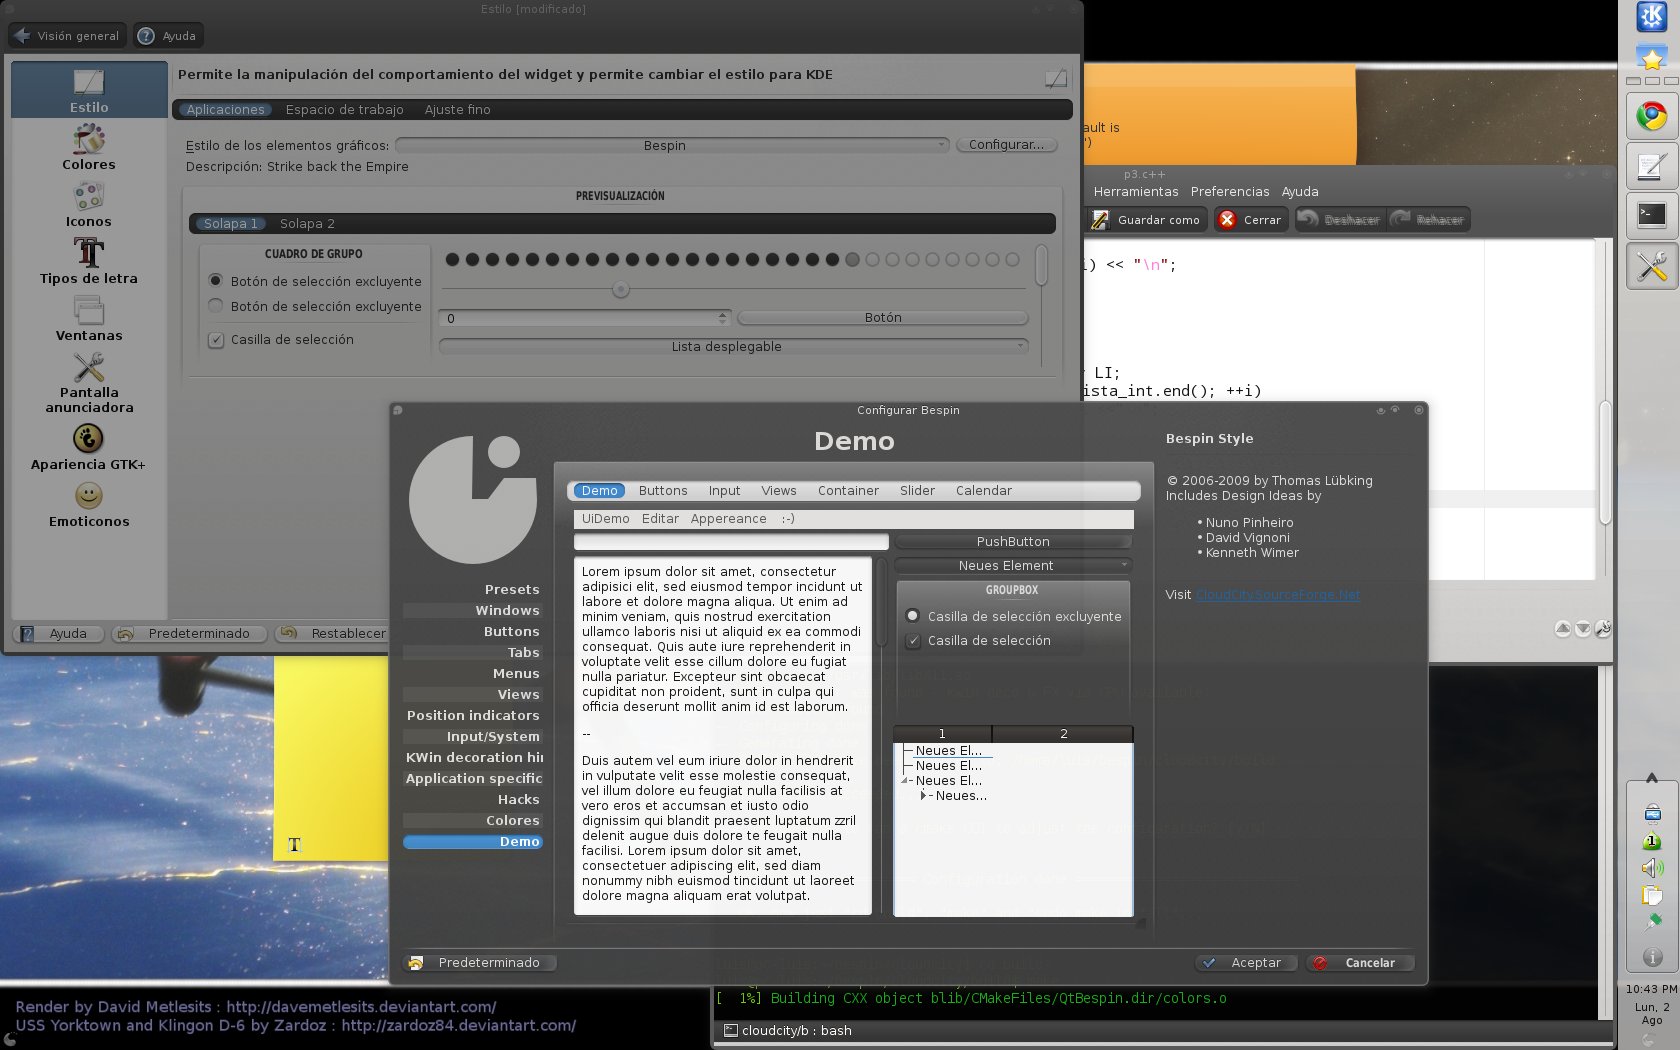
Task: Expand the system tray arrow
Action: 1652,778
